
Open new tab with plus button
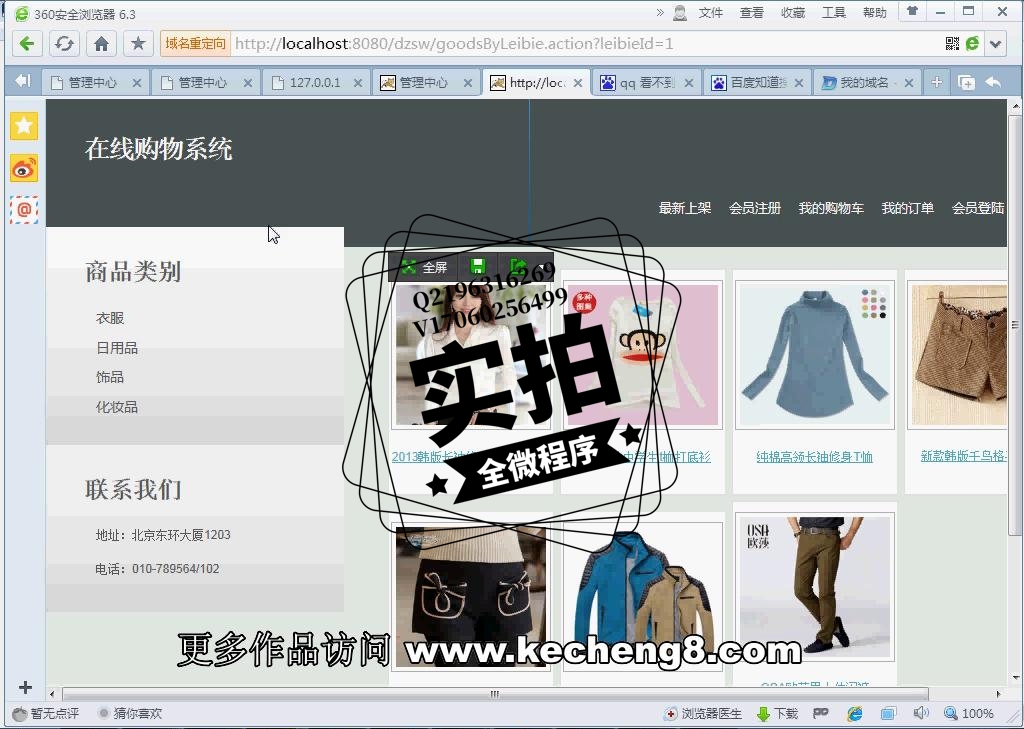pyautogui.click(x=936, y=82)
